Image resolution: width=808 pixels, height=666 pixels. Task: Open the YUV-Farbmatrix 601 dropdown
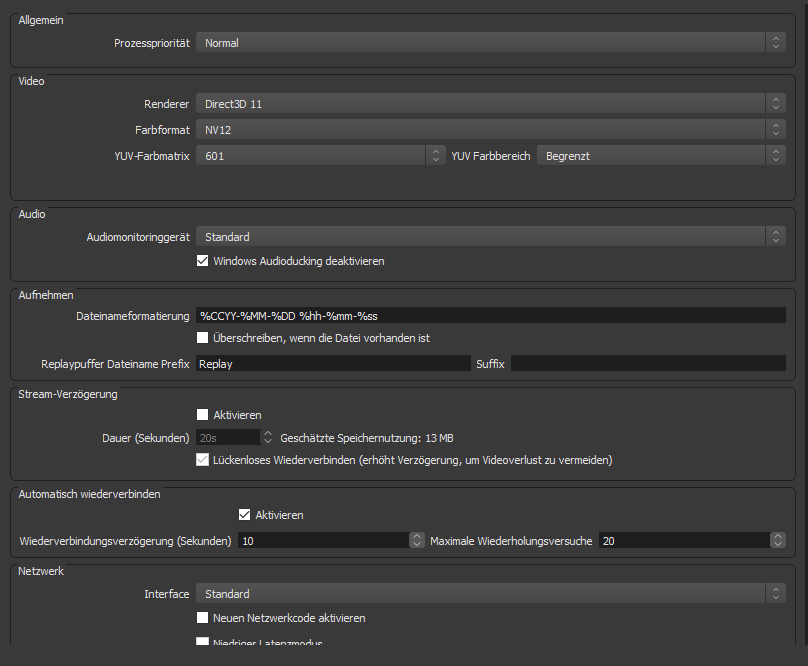pos(320,156)
